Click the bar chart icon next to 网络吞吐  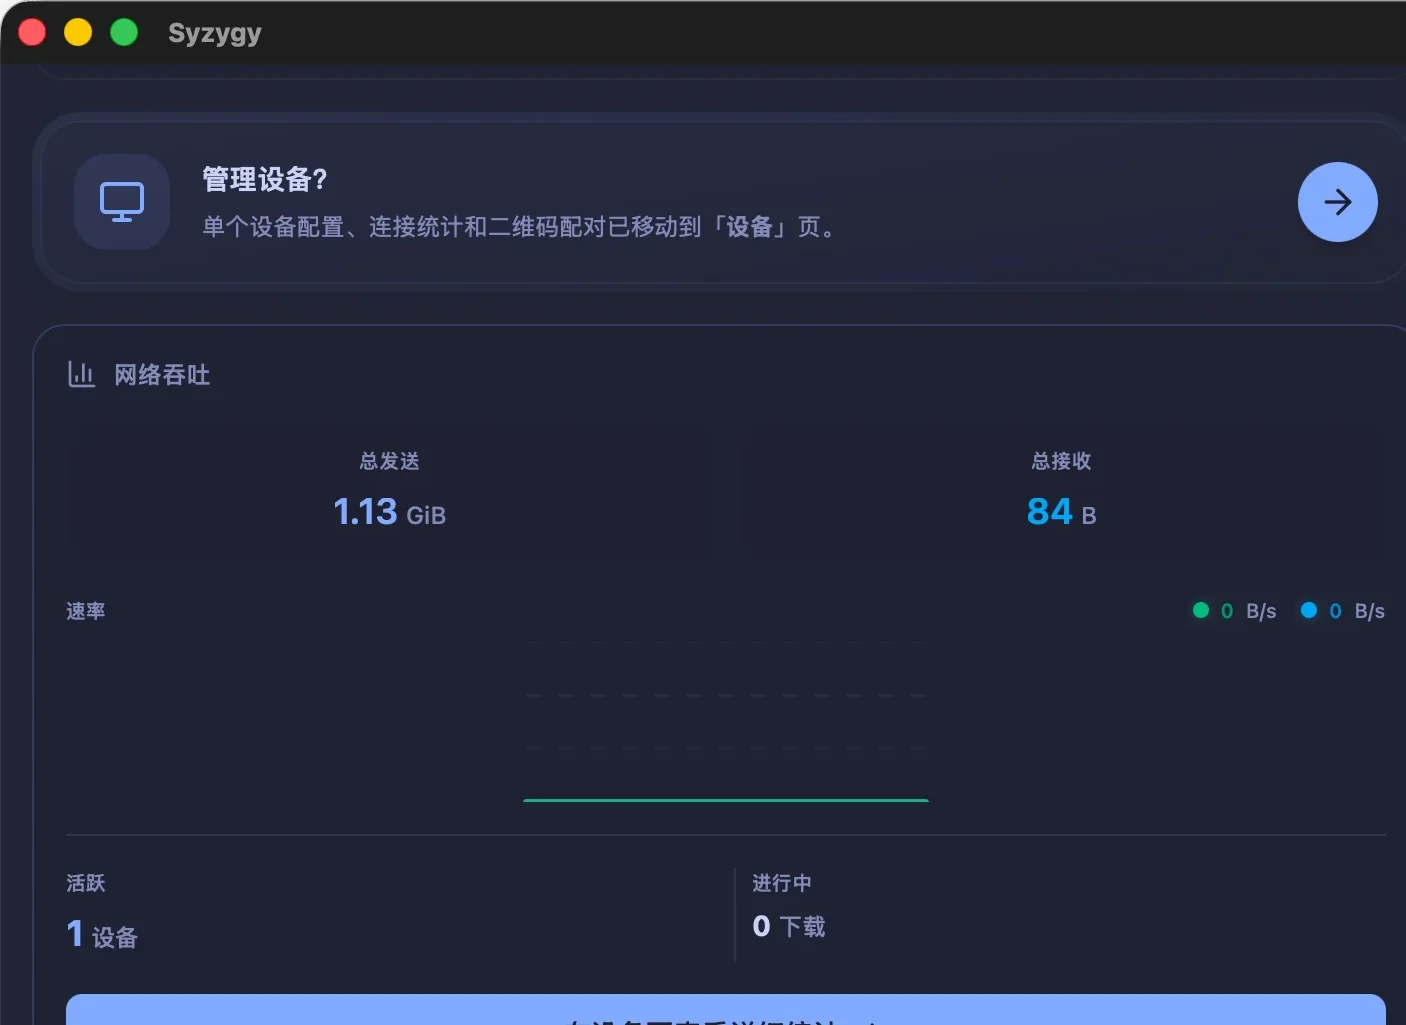[x=81, y=375]
